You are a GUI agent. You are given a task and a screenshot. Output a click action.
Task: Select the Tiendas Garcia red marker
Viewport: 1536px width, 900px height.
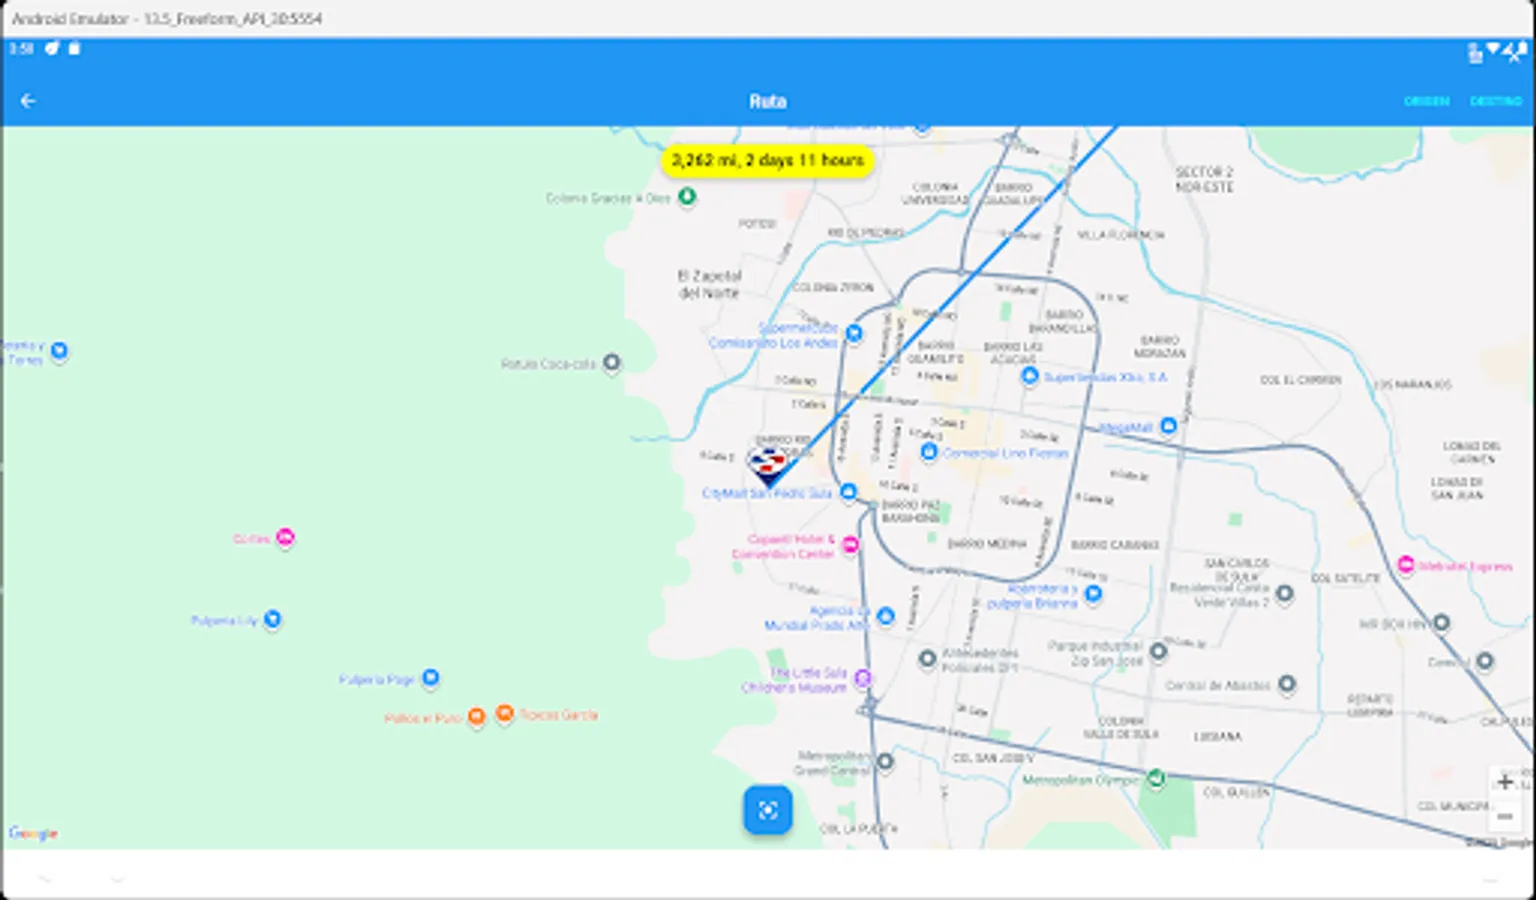(505, 714)
